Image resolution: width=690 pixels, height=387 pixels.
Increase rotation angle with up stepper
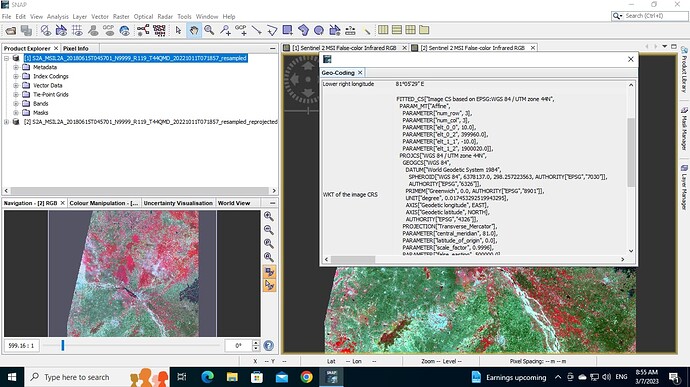(x=256, y=343)
